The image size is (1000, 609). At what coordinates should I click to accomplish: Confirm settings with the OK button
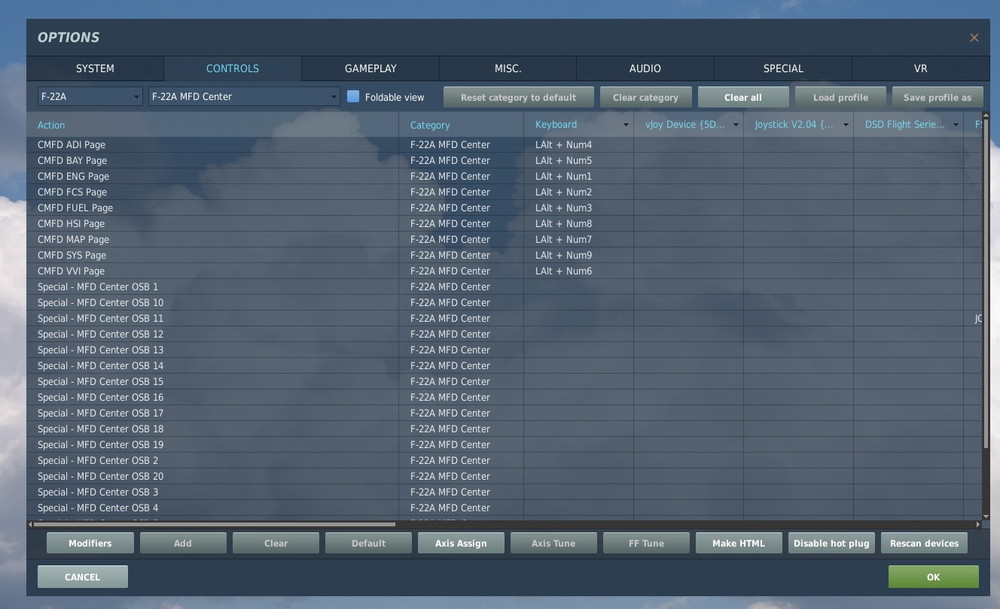(933, 577)
